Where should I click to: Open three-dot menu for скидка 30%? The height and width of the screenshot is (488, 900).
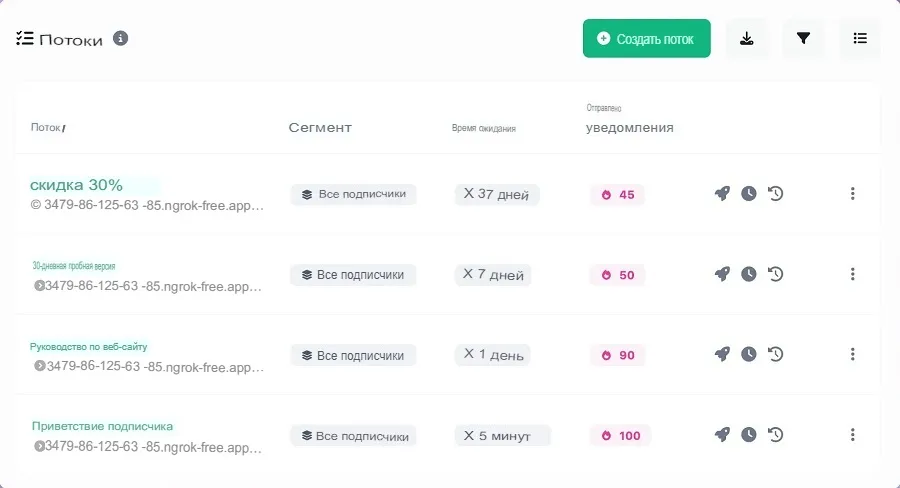[x=852, y=194]
